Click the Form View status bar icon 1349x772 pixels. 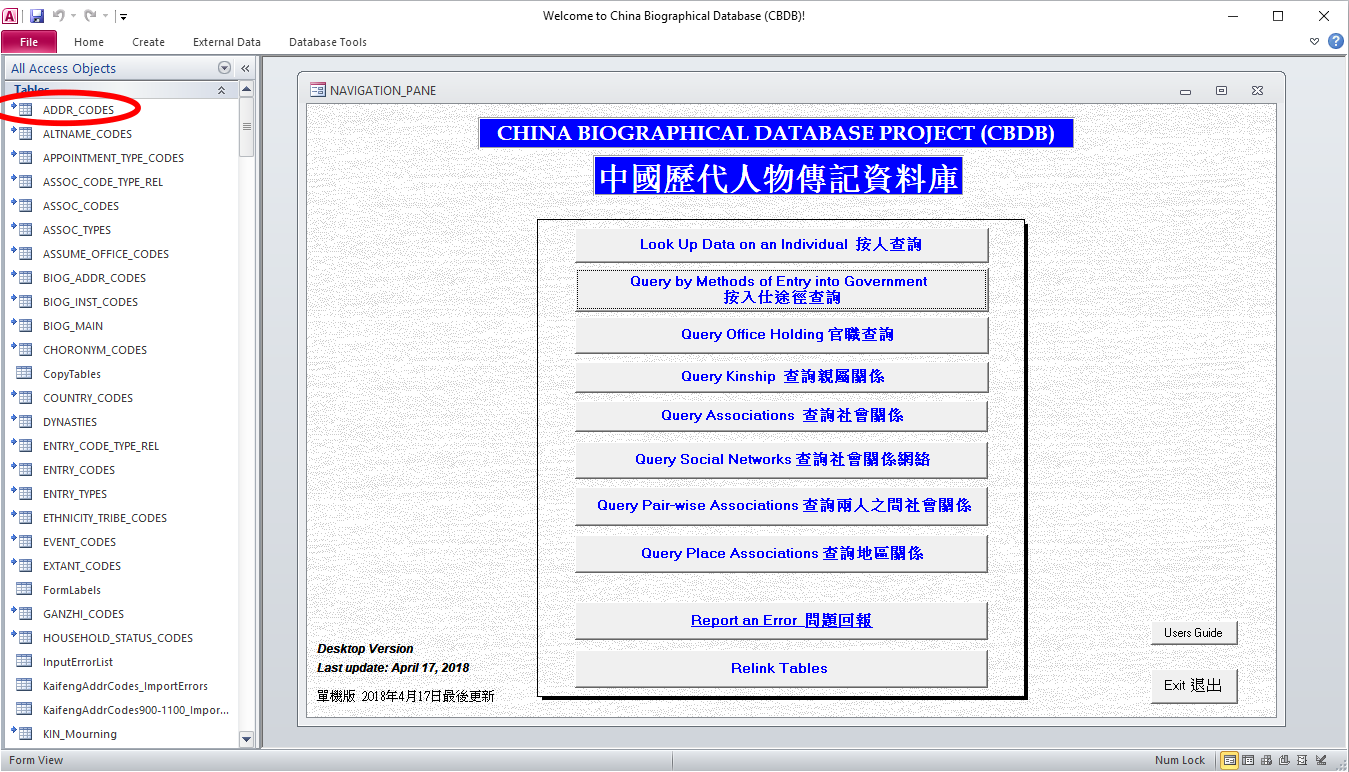[1229, 760]
